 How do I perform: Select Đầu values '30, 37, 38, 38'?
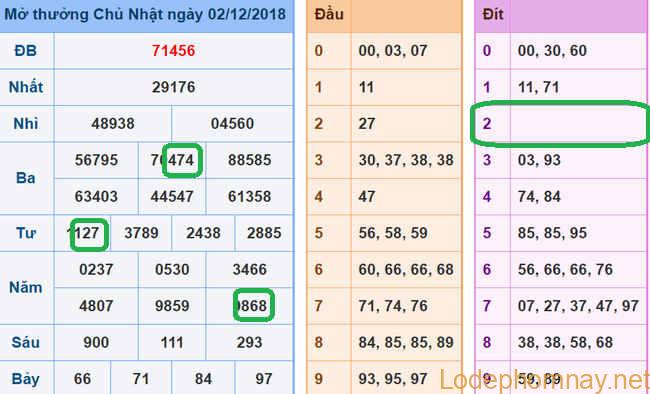[406, 160]
